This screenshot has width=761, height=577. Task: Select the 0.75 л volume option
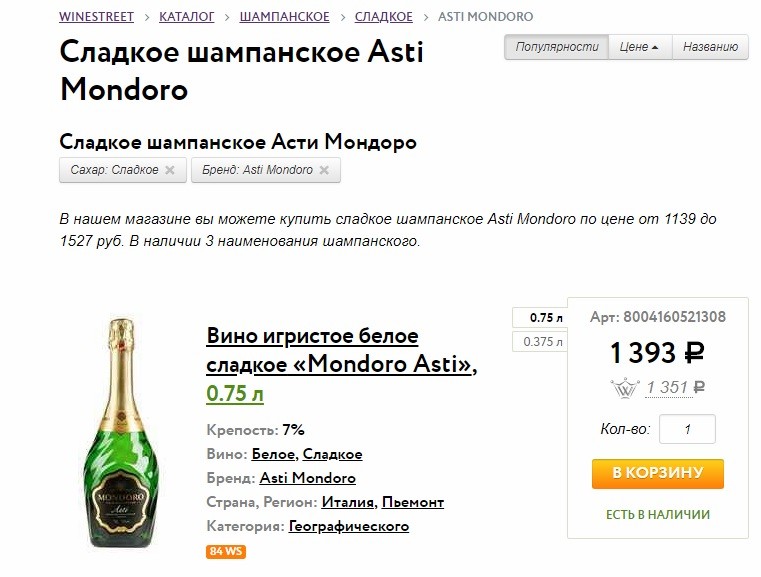click(538, 318)
